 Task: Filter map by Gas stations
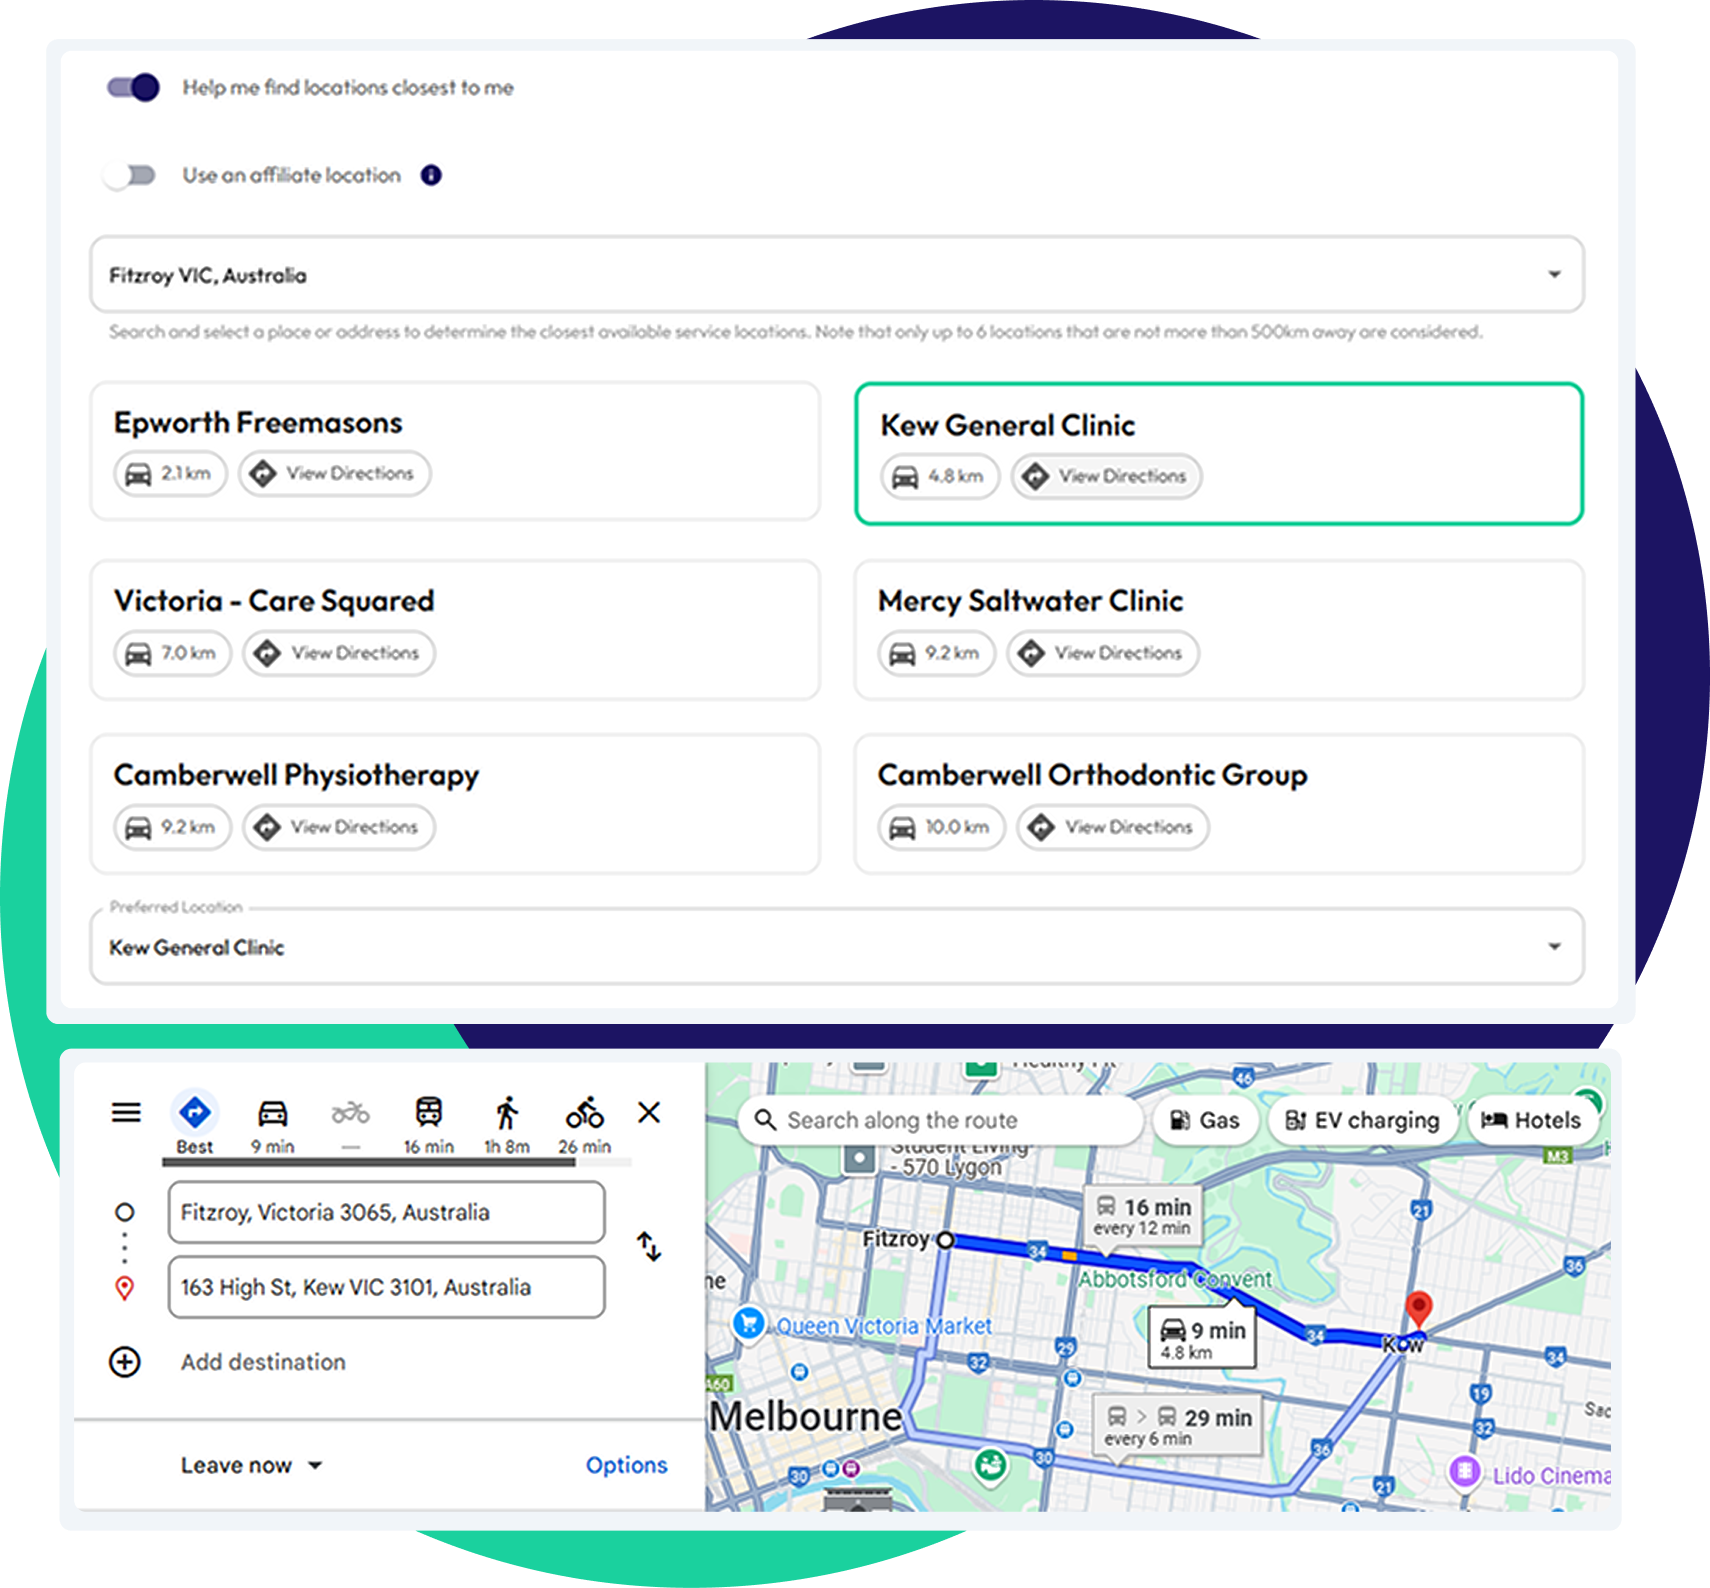point(1205,1120)
